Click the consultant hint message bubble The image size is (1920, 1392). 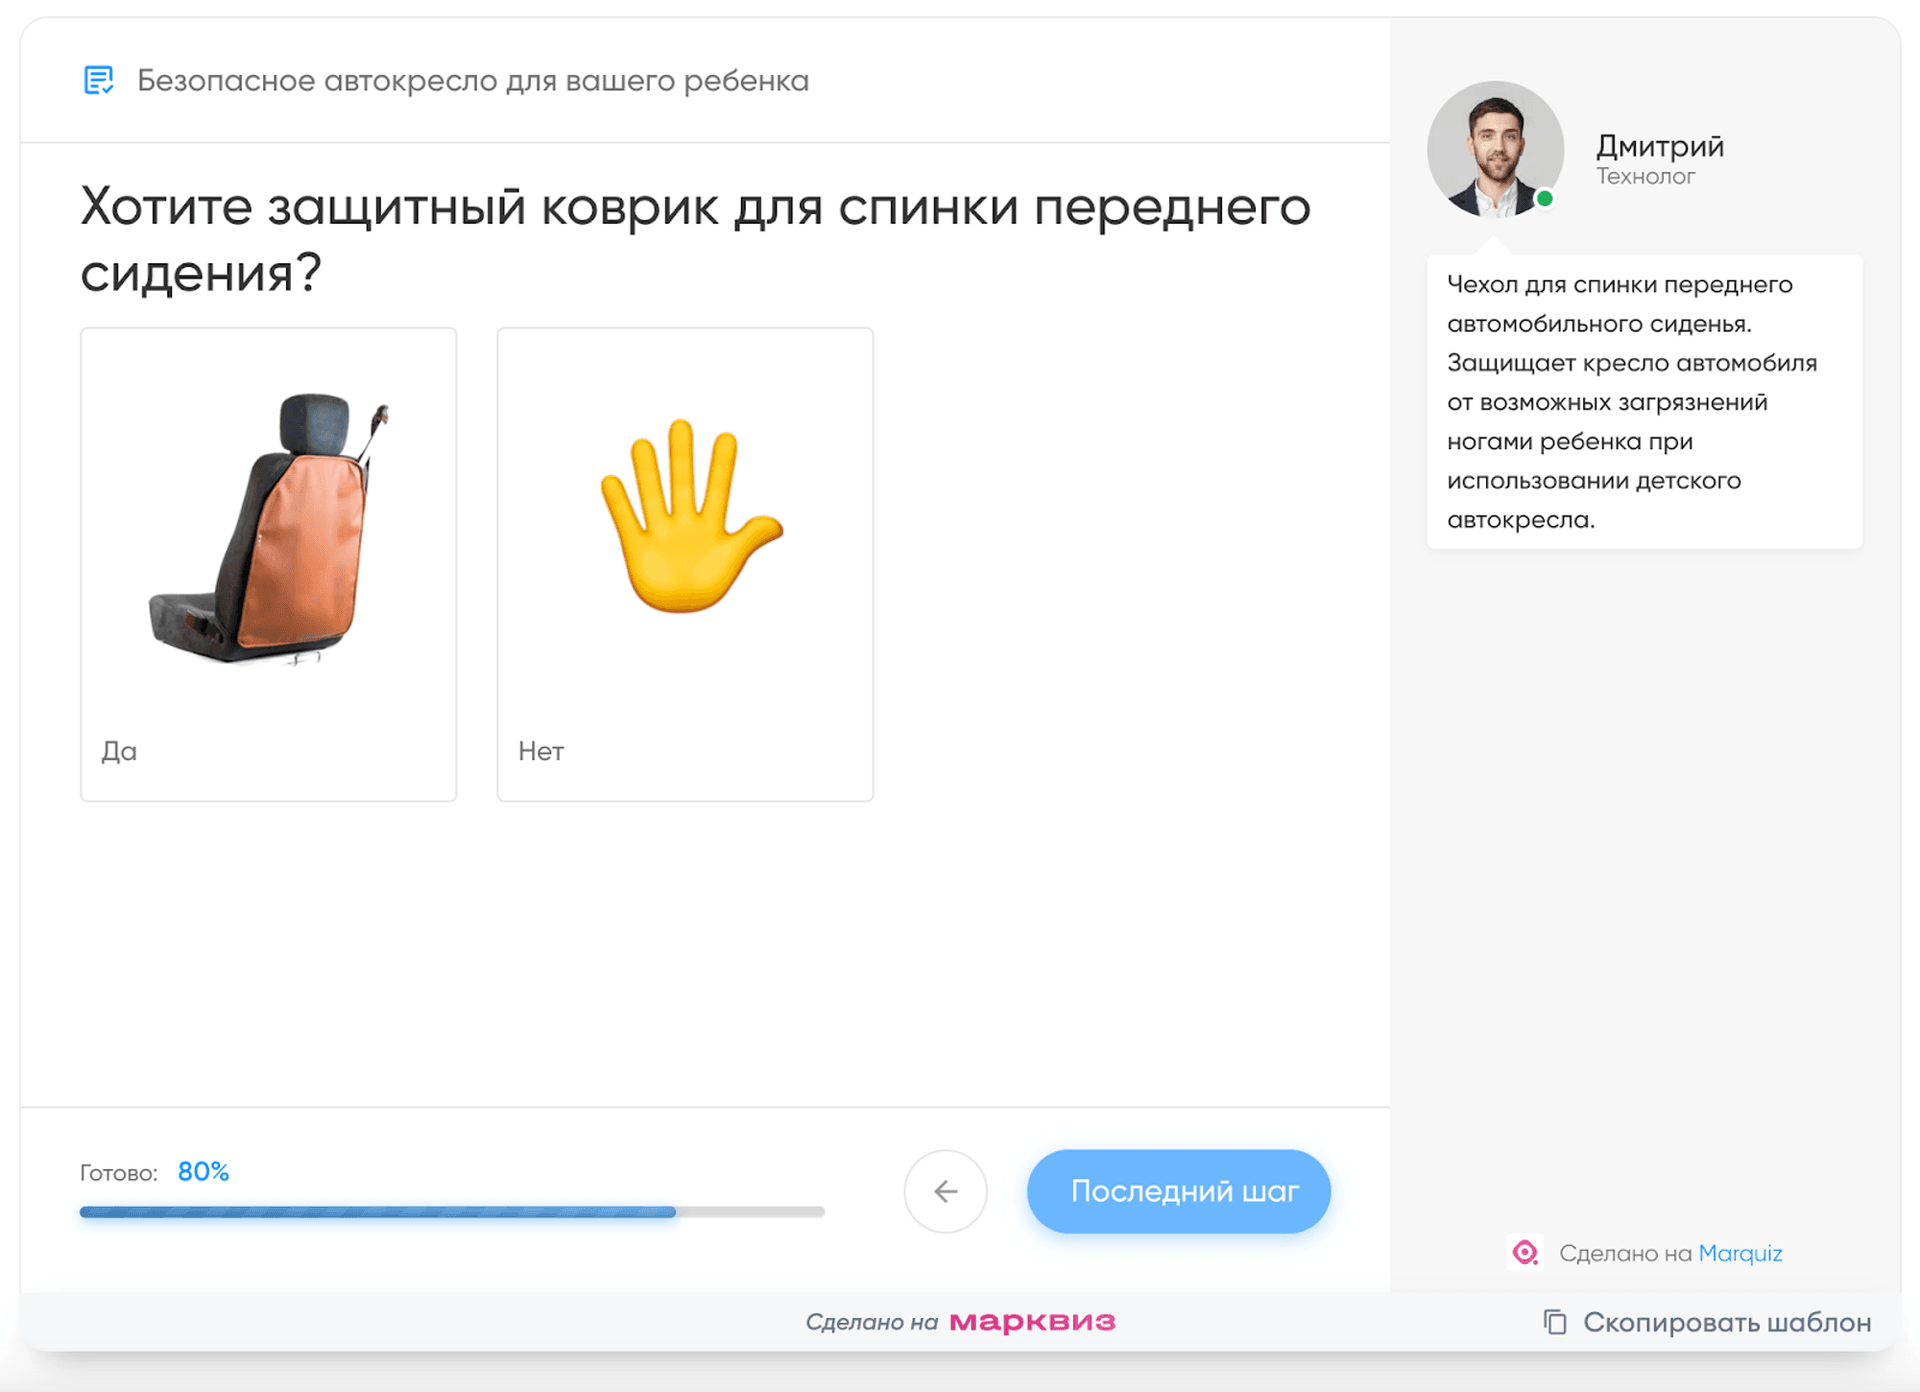(x=1644, y=402)
